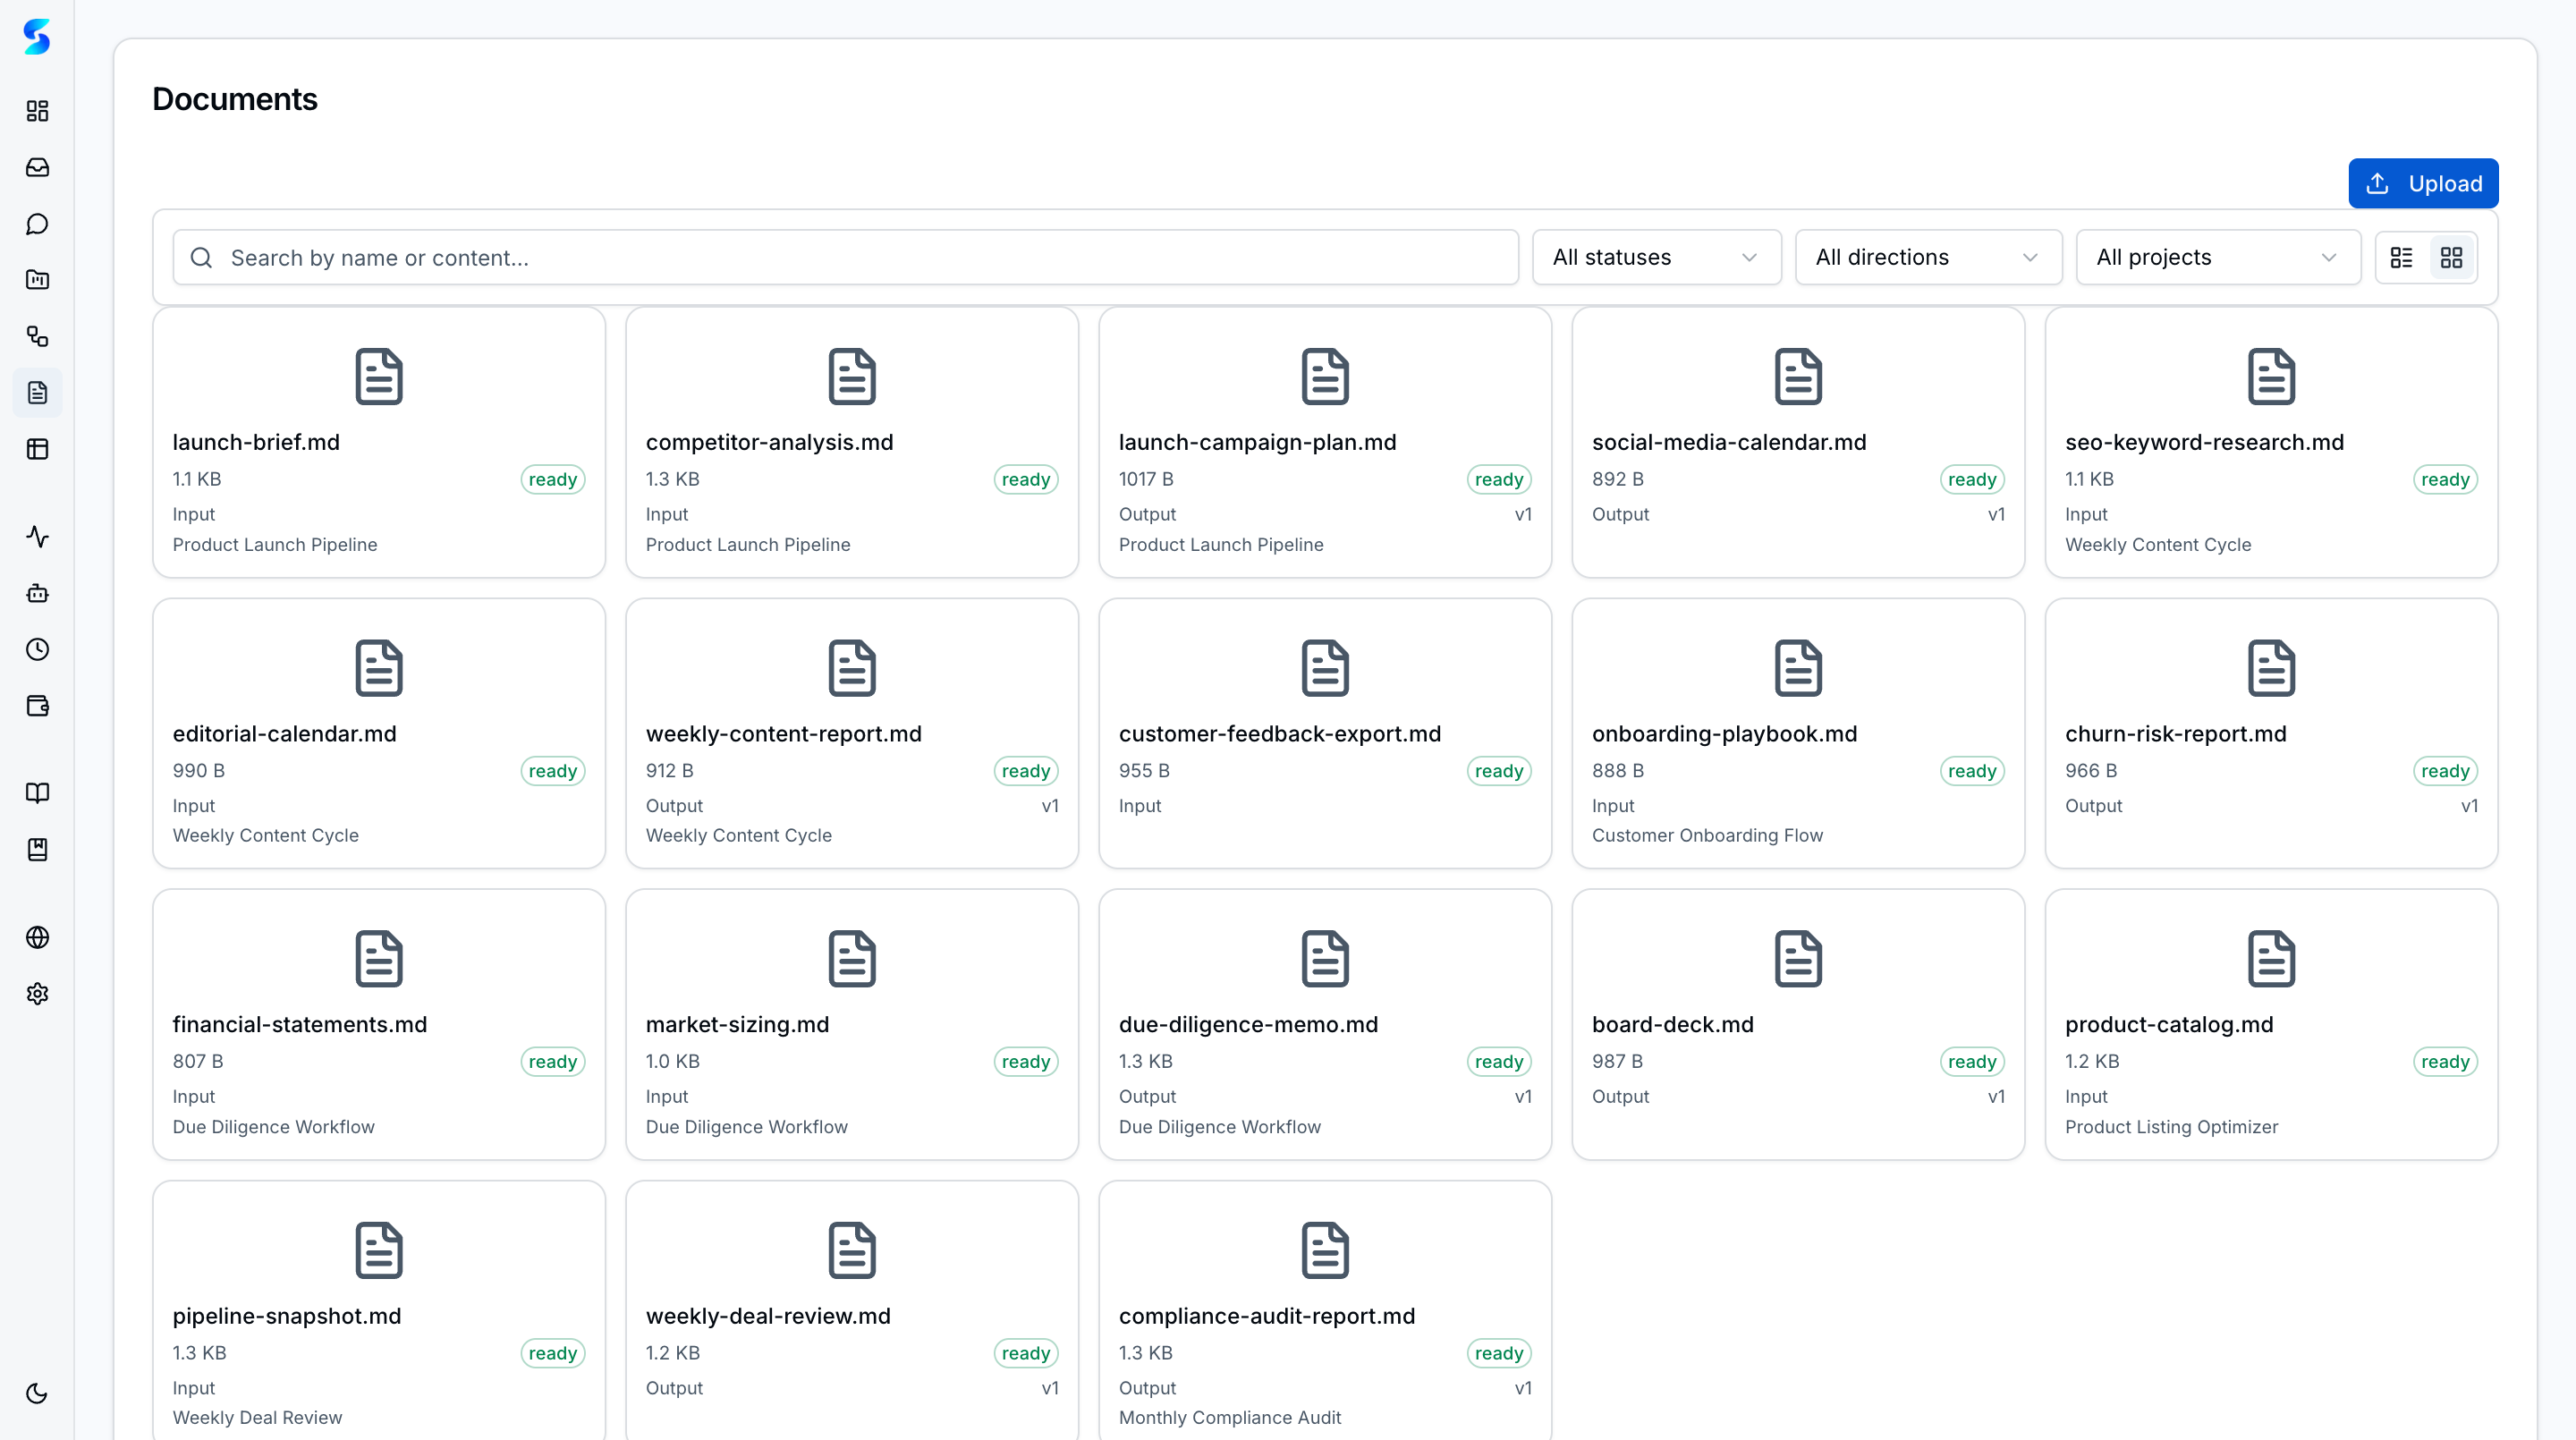Image resolution: width=2576 pixels, height=1440 pixels.
Task: Open the All statuses dropdown
Action: (x=1656, y=257)
